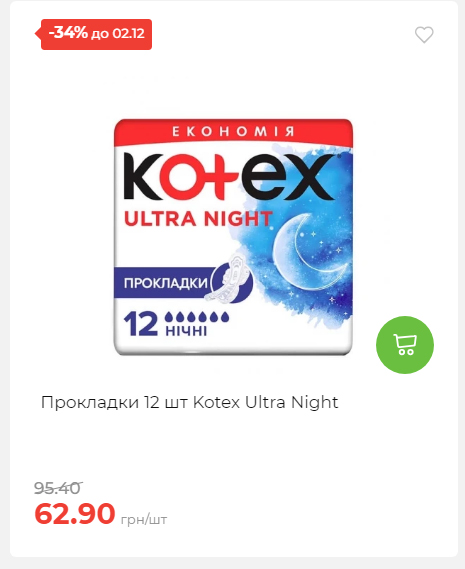This screenshot has height=569, width=465.
Task: Click the word 'Kotex' in product title
Action: point(216,402)
